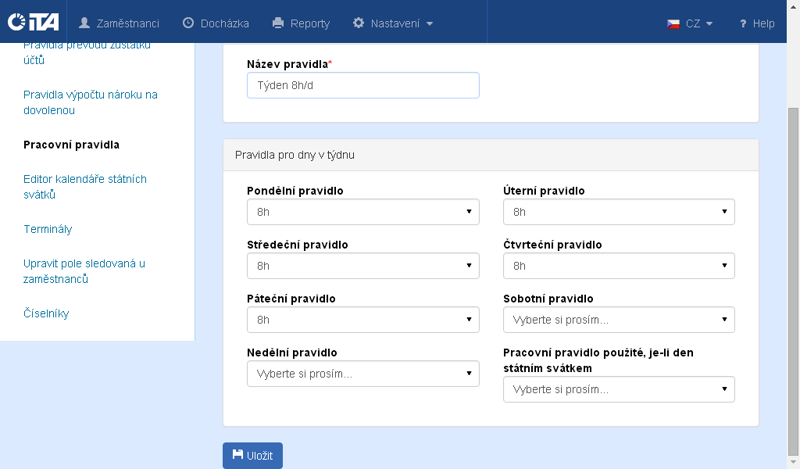Click the Název pravidla text field
Viewport: 800px width, 469px height.
tap(362, 85)
